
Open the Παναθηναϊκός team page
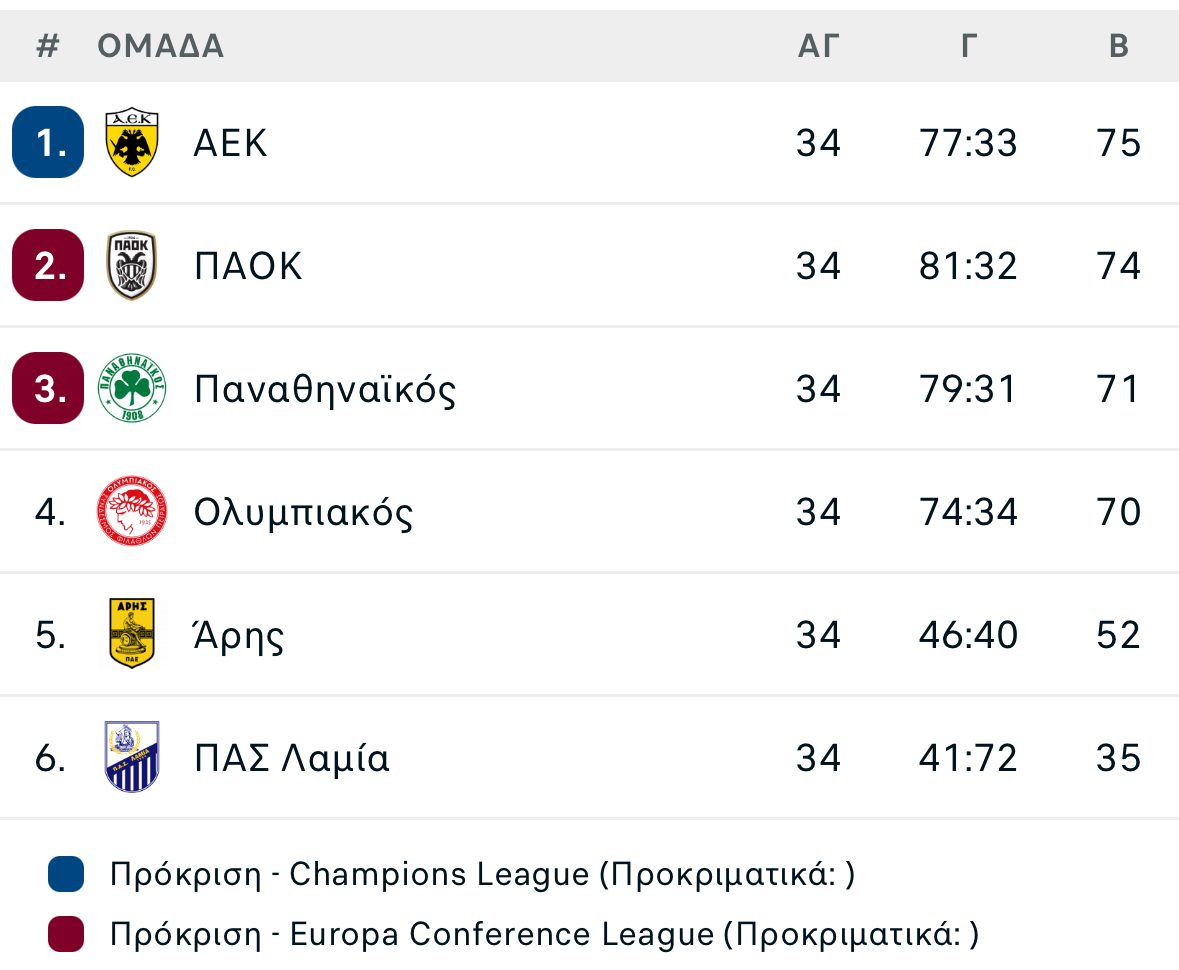coord(325,388)
